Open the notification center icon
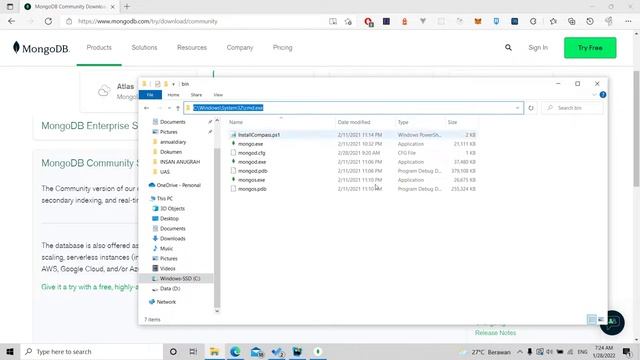Image resolution: width=640 pixels, height=360 pixels. [627, 351]
